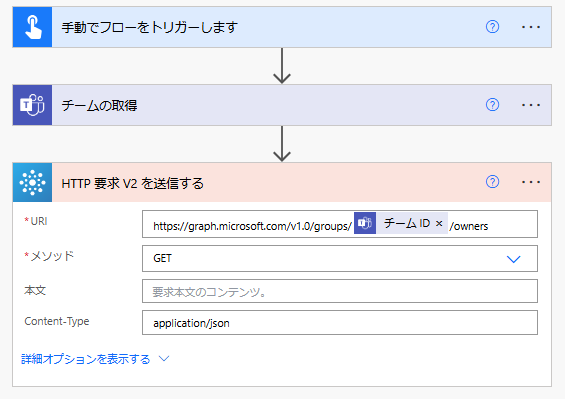Click the HTTP 要求 V2 connector icon
Image resolution: width=565 pixels, height=399 pixels.
coord(32,182)
